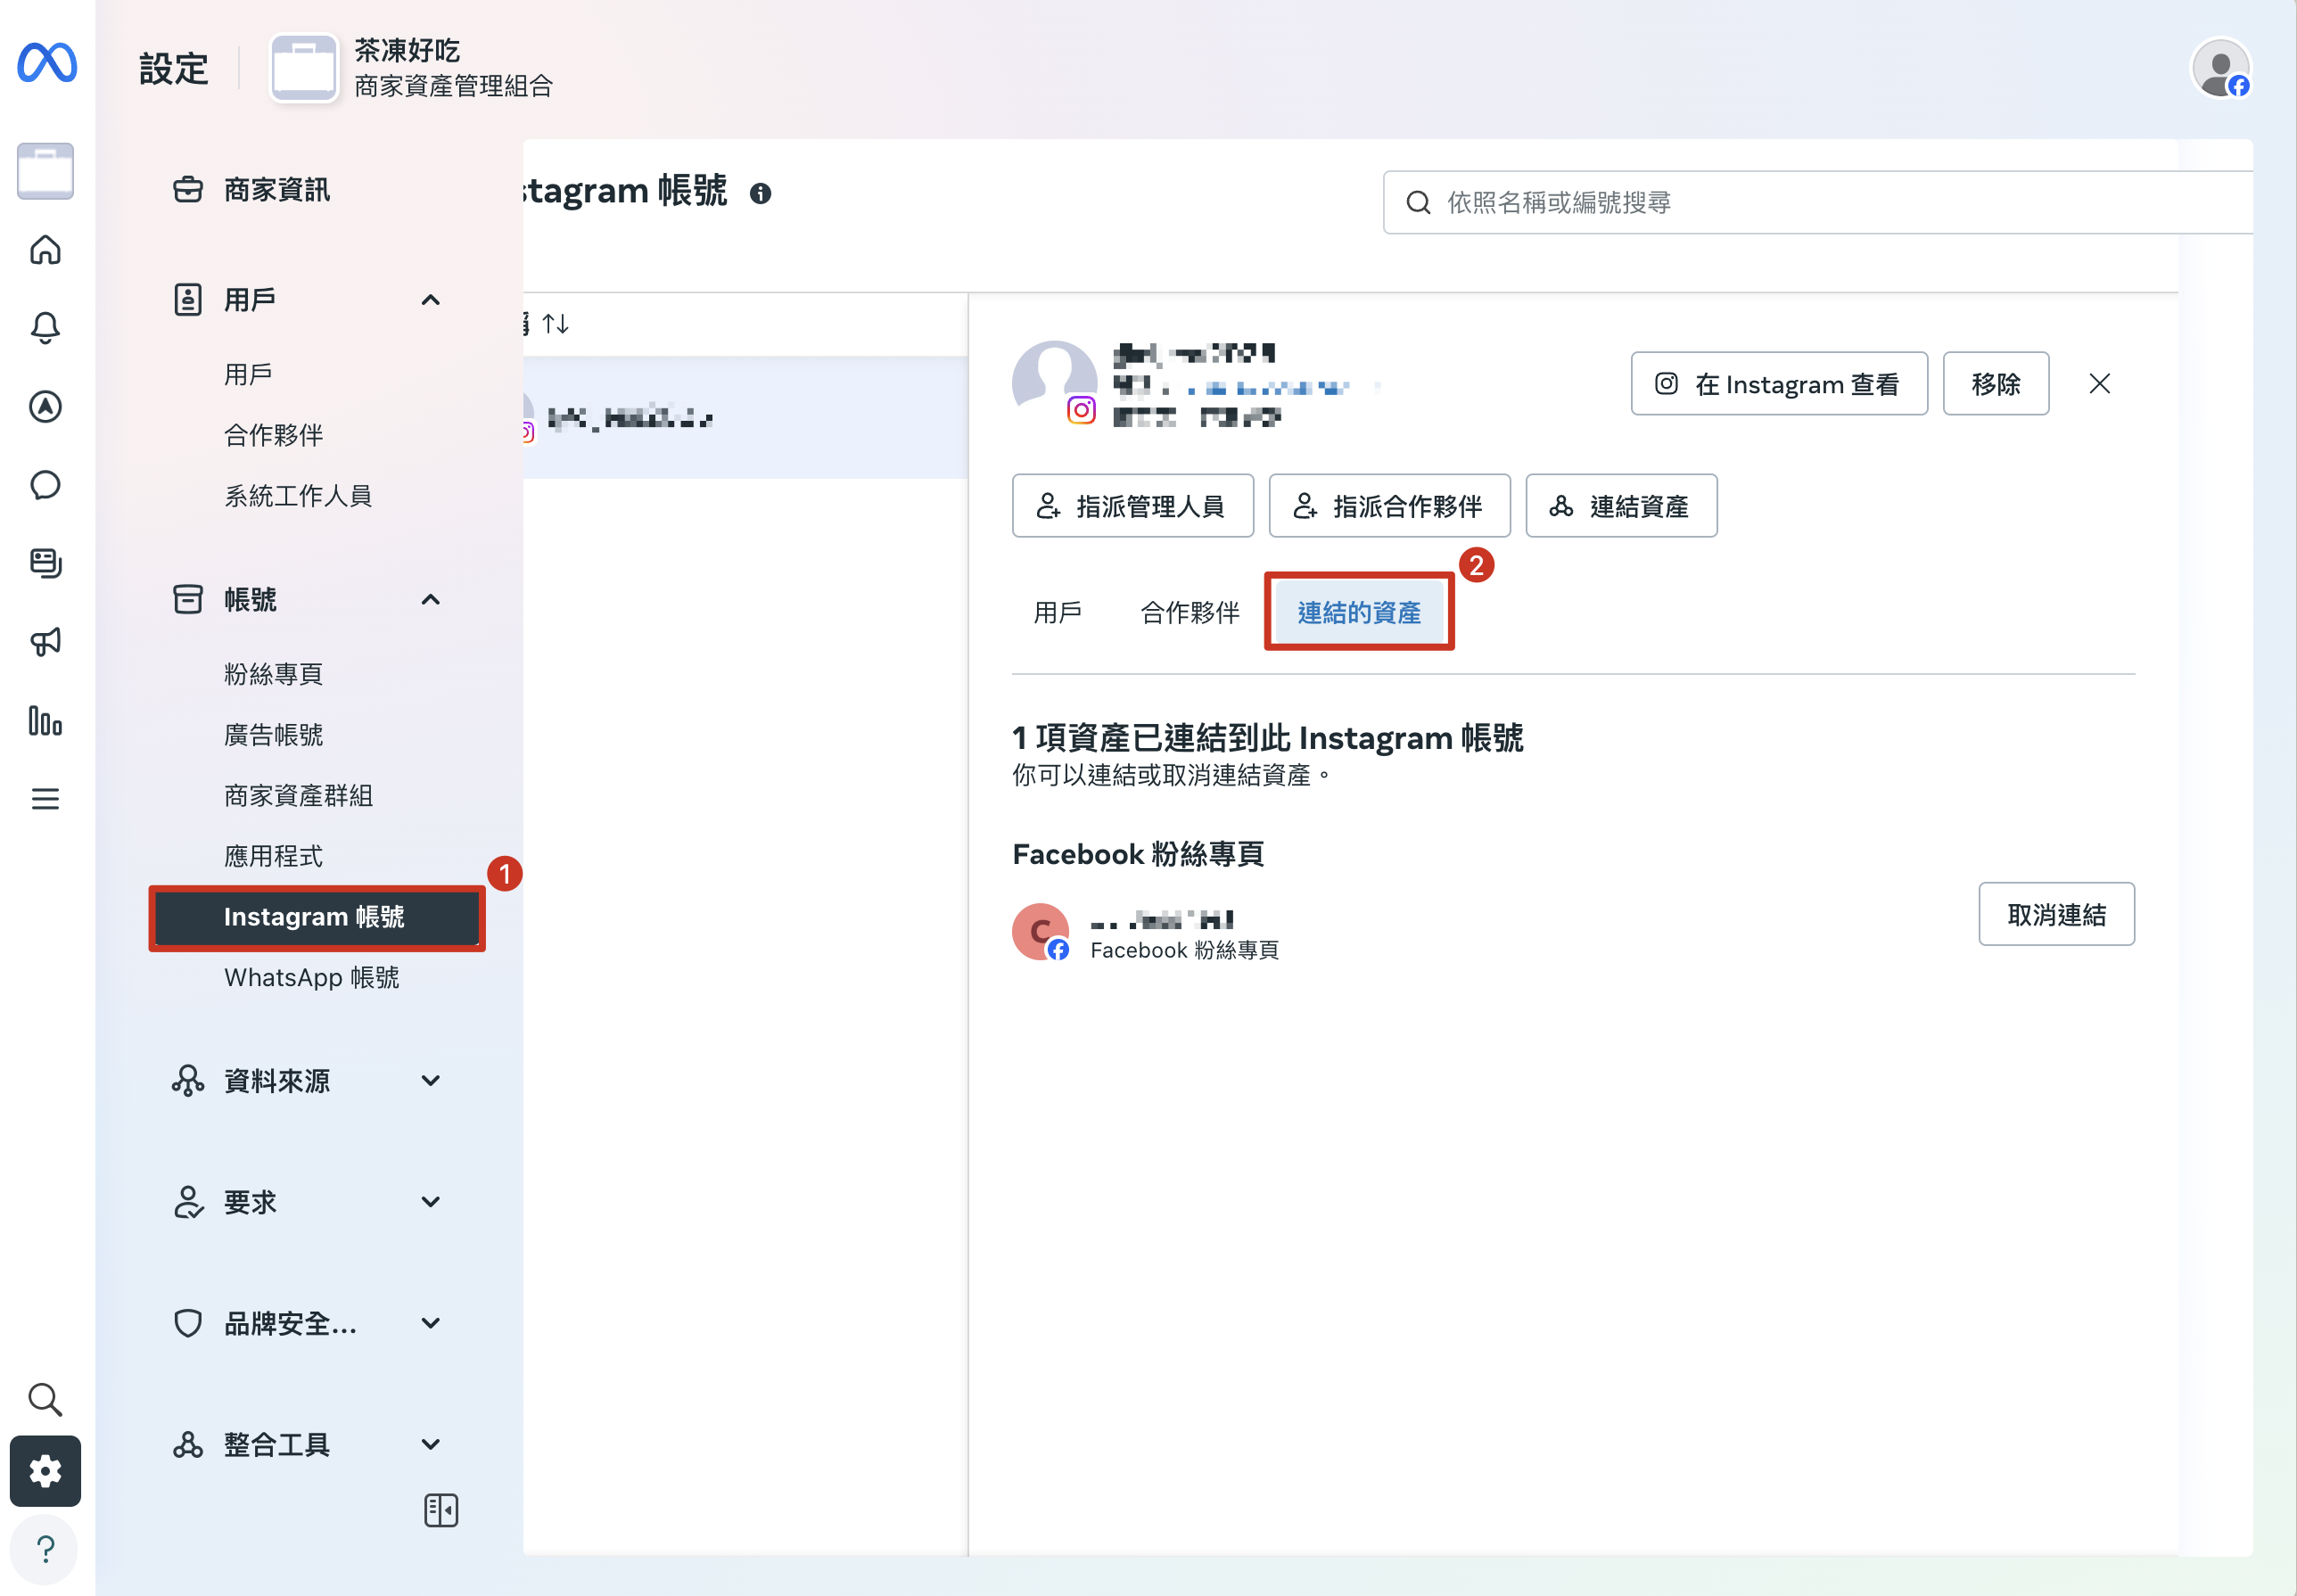Expand the 整合工具 section
Viewport: 2297px width, 1596px height.
pyautogui.click(x=306, y=1444)
